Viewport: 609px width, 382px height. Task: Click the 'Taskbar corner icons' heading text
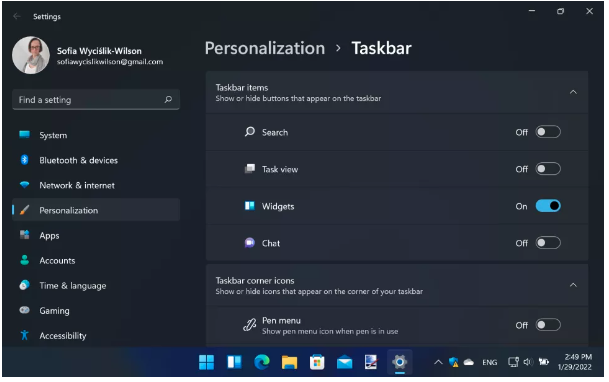pos(255,281)
